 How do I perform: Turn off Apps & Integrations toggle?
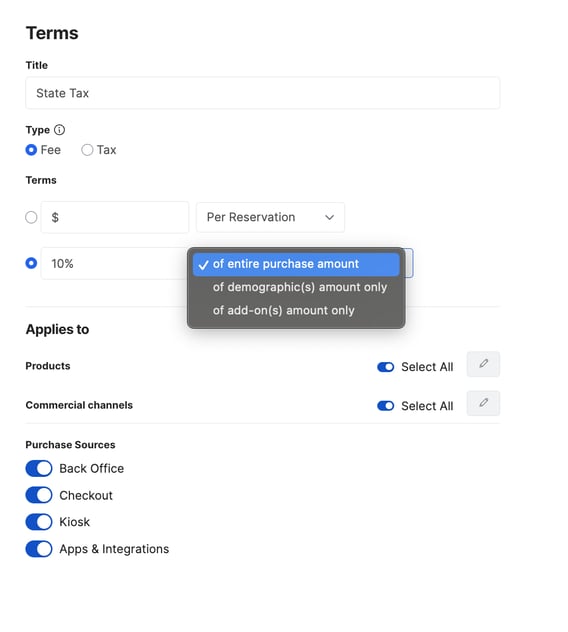39,549
